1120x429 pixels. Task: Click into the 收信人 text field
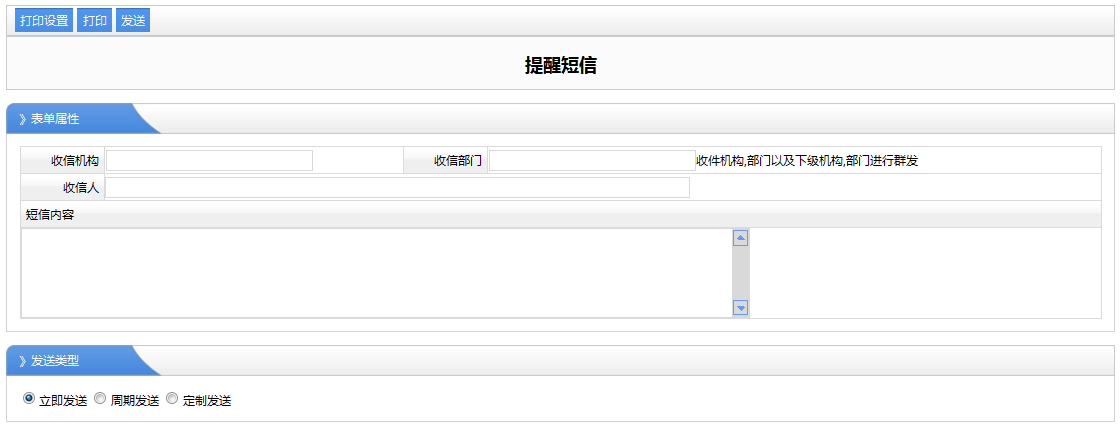pos(397,188)
